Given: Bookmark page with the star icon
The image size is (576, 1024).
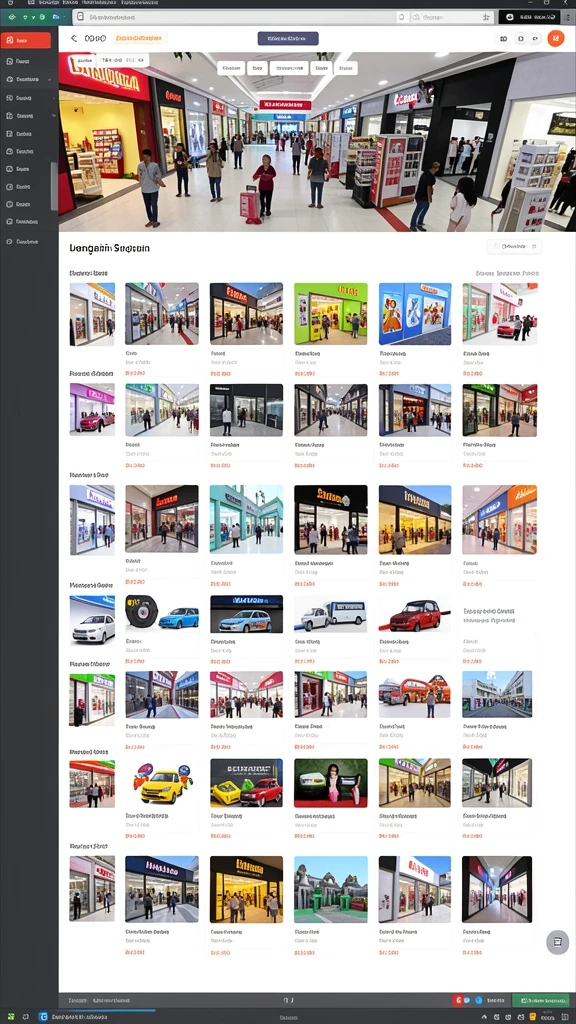Looking at the screenshot, I should pos(486,17).
